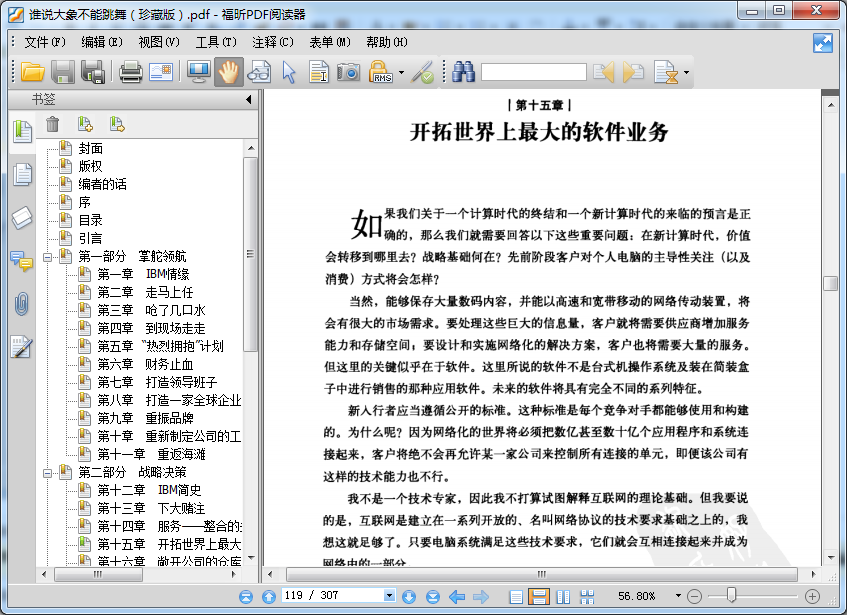Screen dimensions: 847x615
Task: Click the email/send document icon
Action: tap(161, 72)
